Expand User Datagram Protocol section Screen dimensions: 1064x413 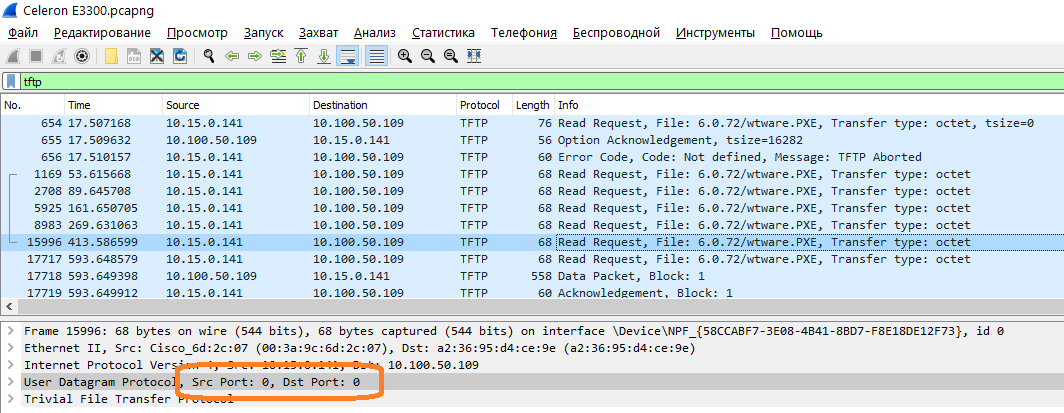pyautogui.click(x=11, y=382)
